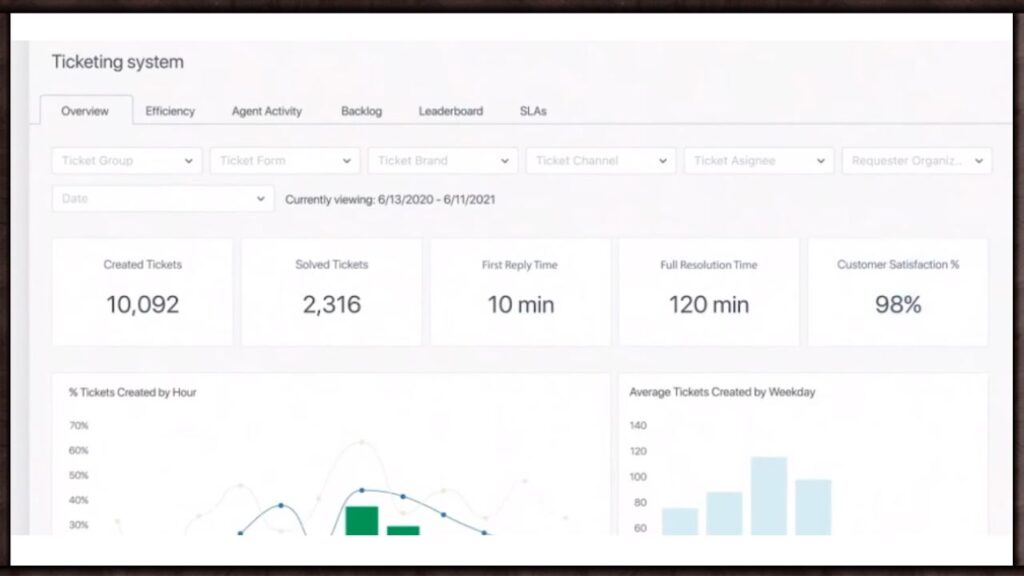Click the Created Tickets value 10,092

click(x=142, y=304)
